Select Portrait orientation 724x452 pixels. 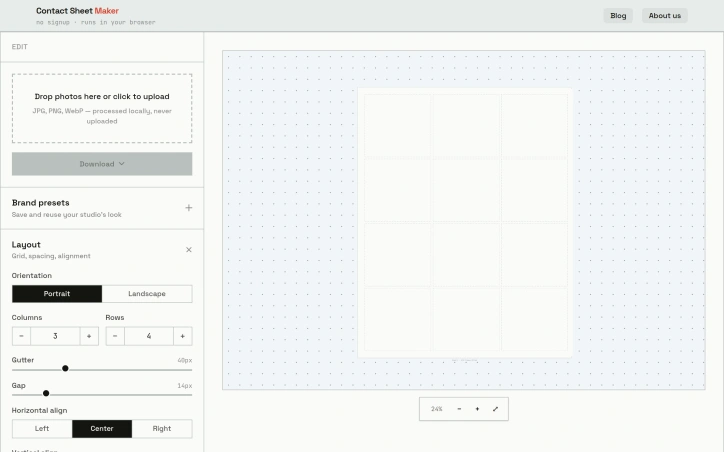pos(57,294)
